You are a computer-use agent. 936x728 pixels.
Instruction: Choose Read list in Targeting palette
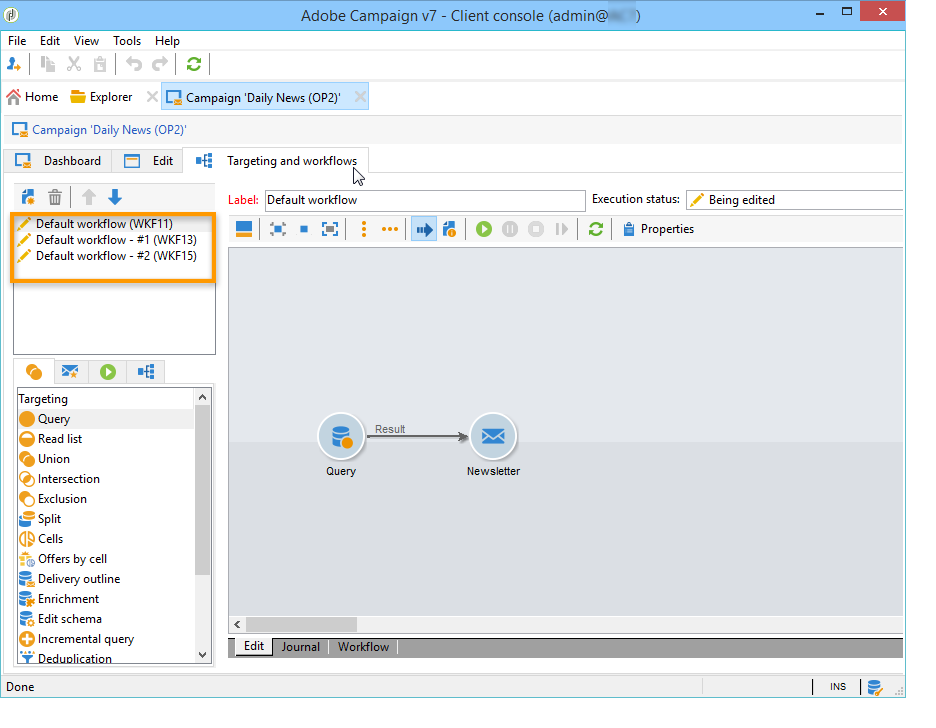tap(60, 439)
